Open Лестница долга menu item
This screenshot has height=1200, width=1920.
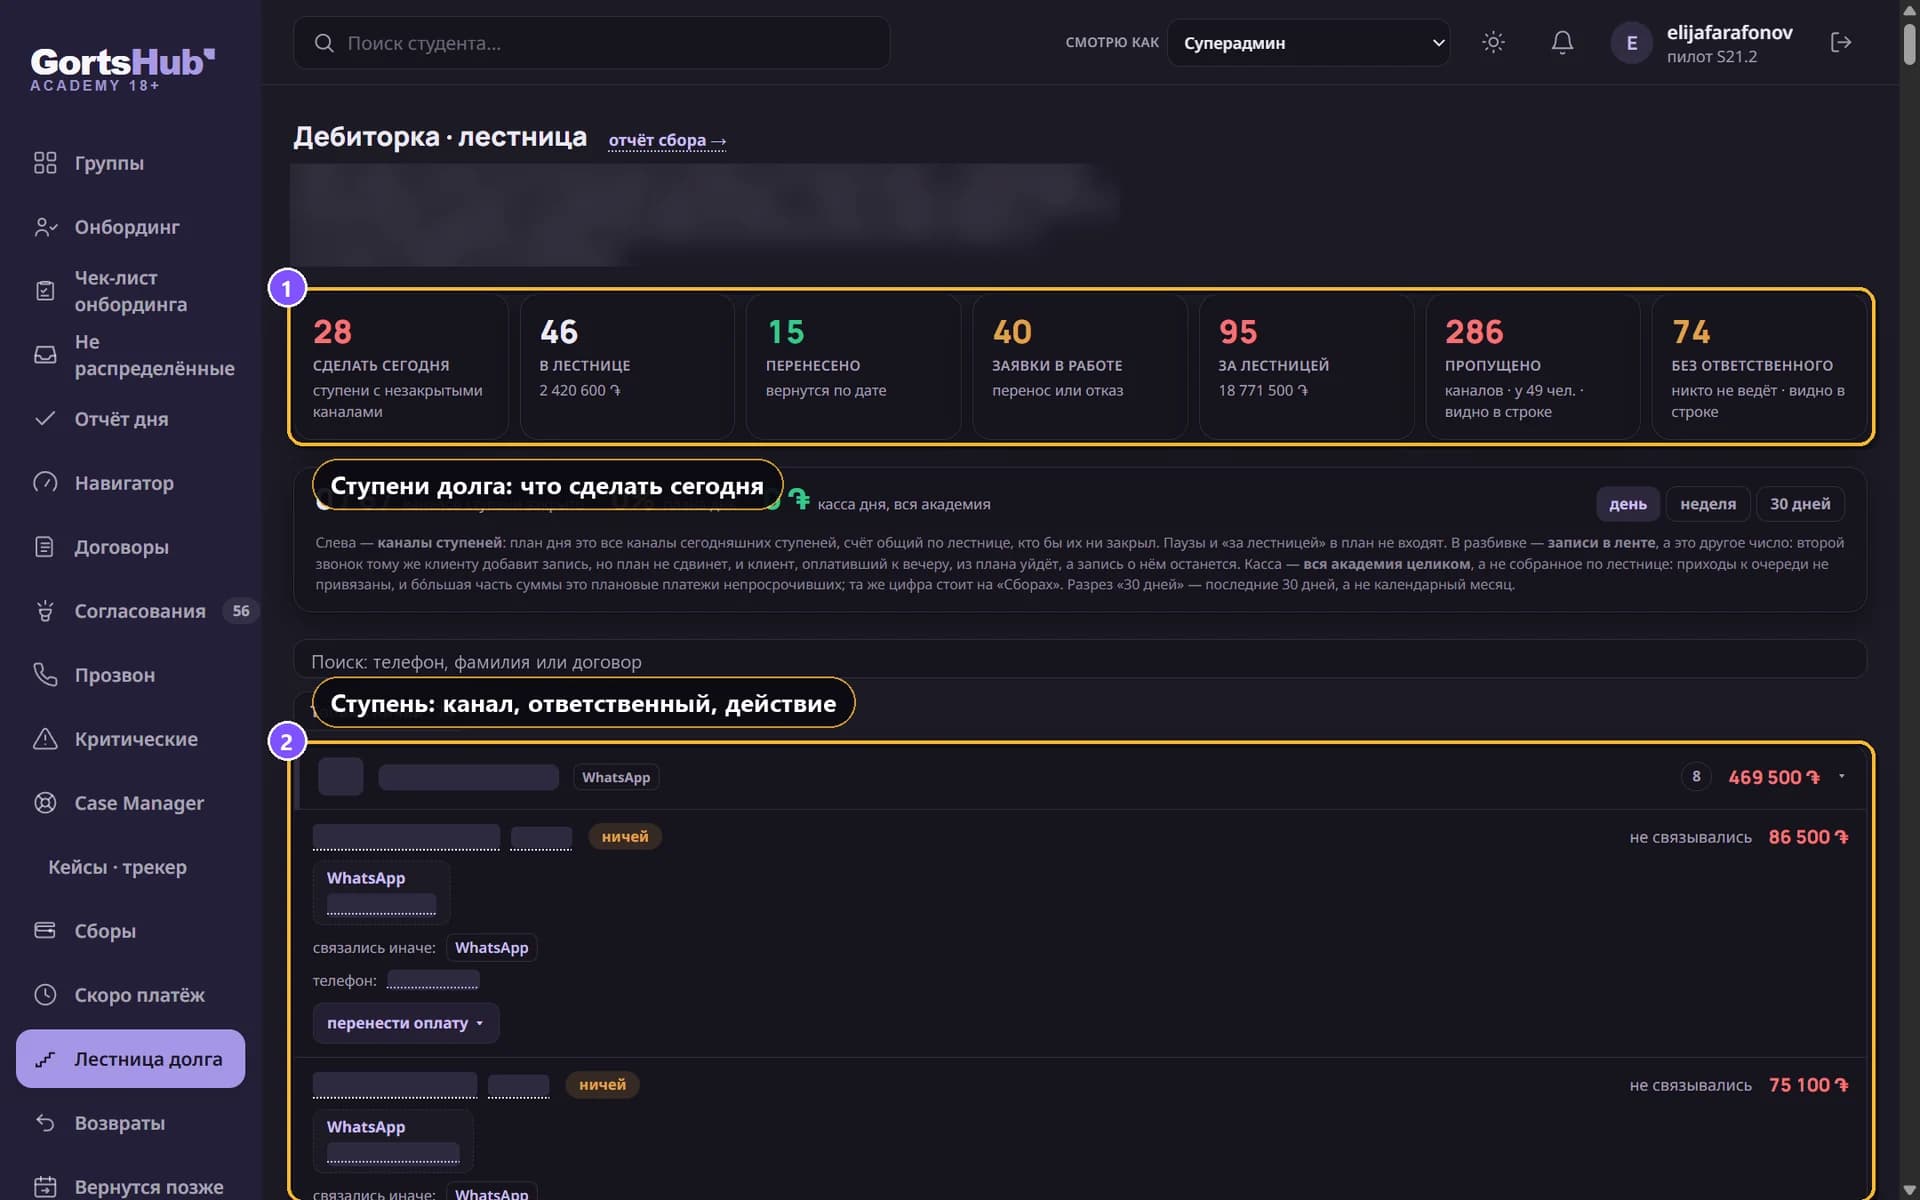click(x=131, y=1059)
